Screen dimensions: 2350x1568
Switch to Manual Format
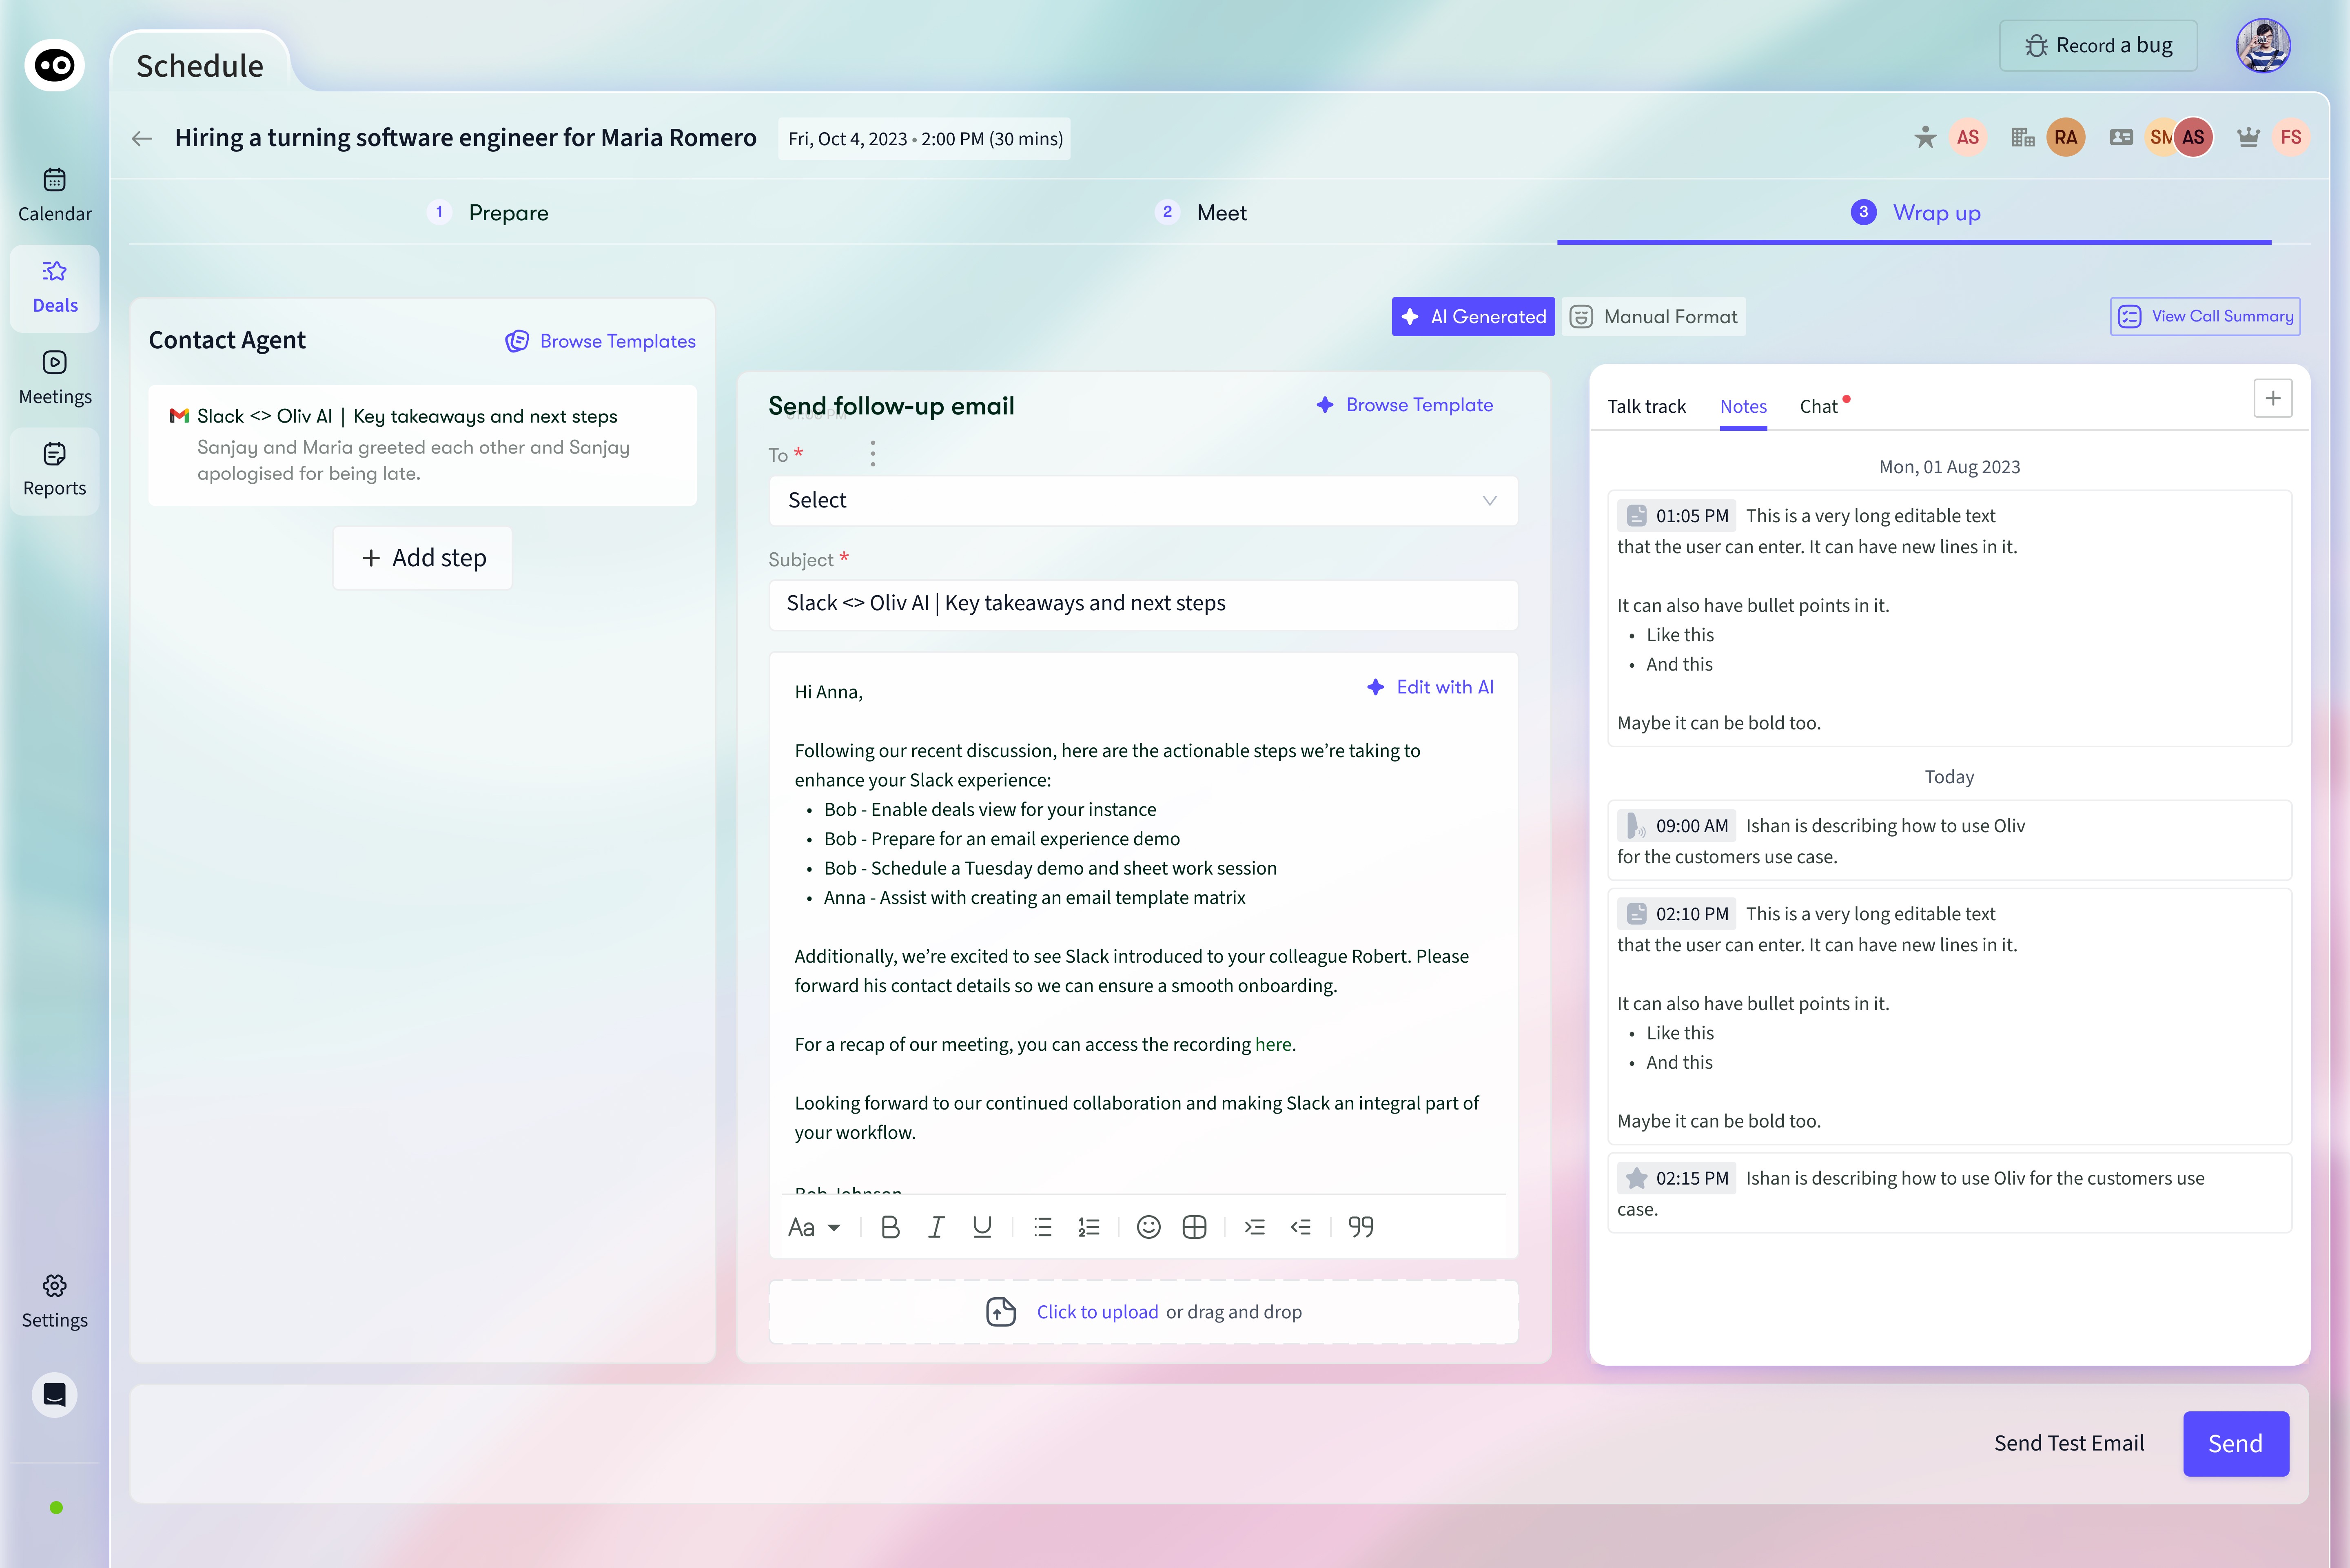[1653, 317]
